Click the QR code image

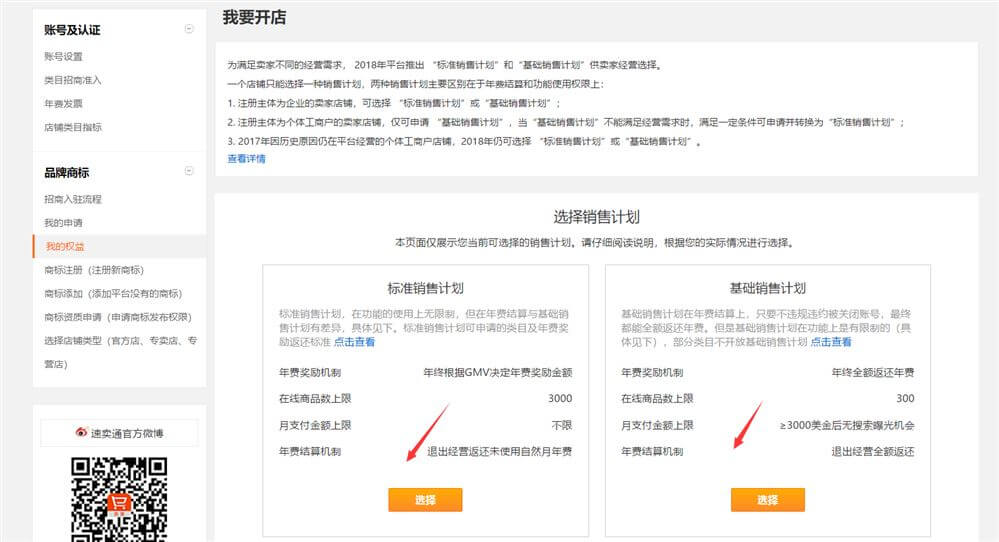[119, 497]
